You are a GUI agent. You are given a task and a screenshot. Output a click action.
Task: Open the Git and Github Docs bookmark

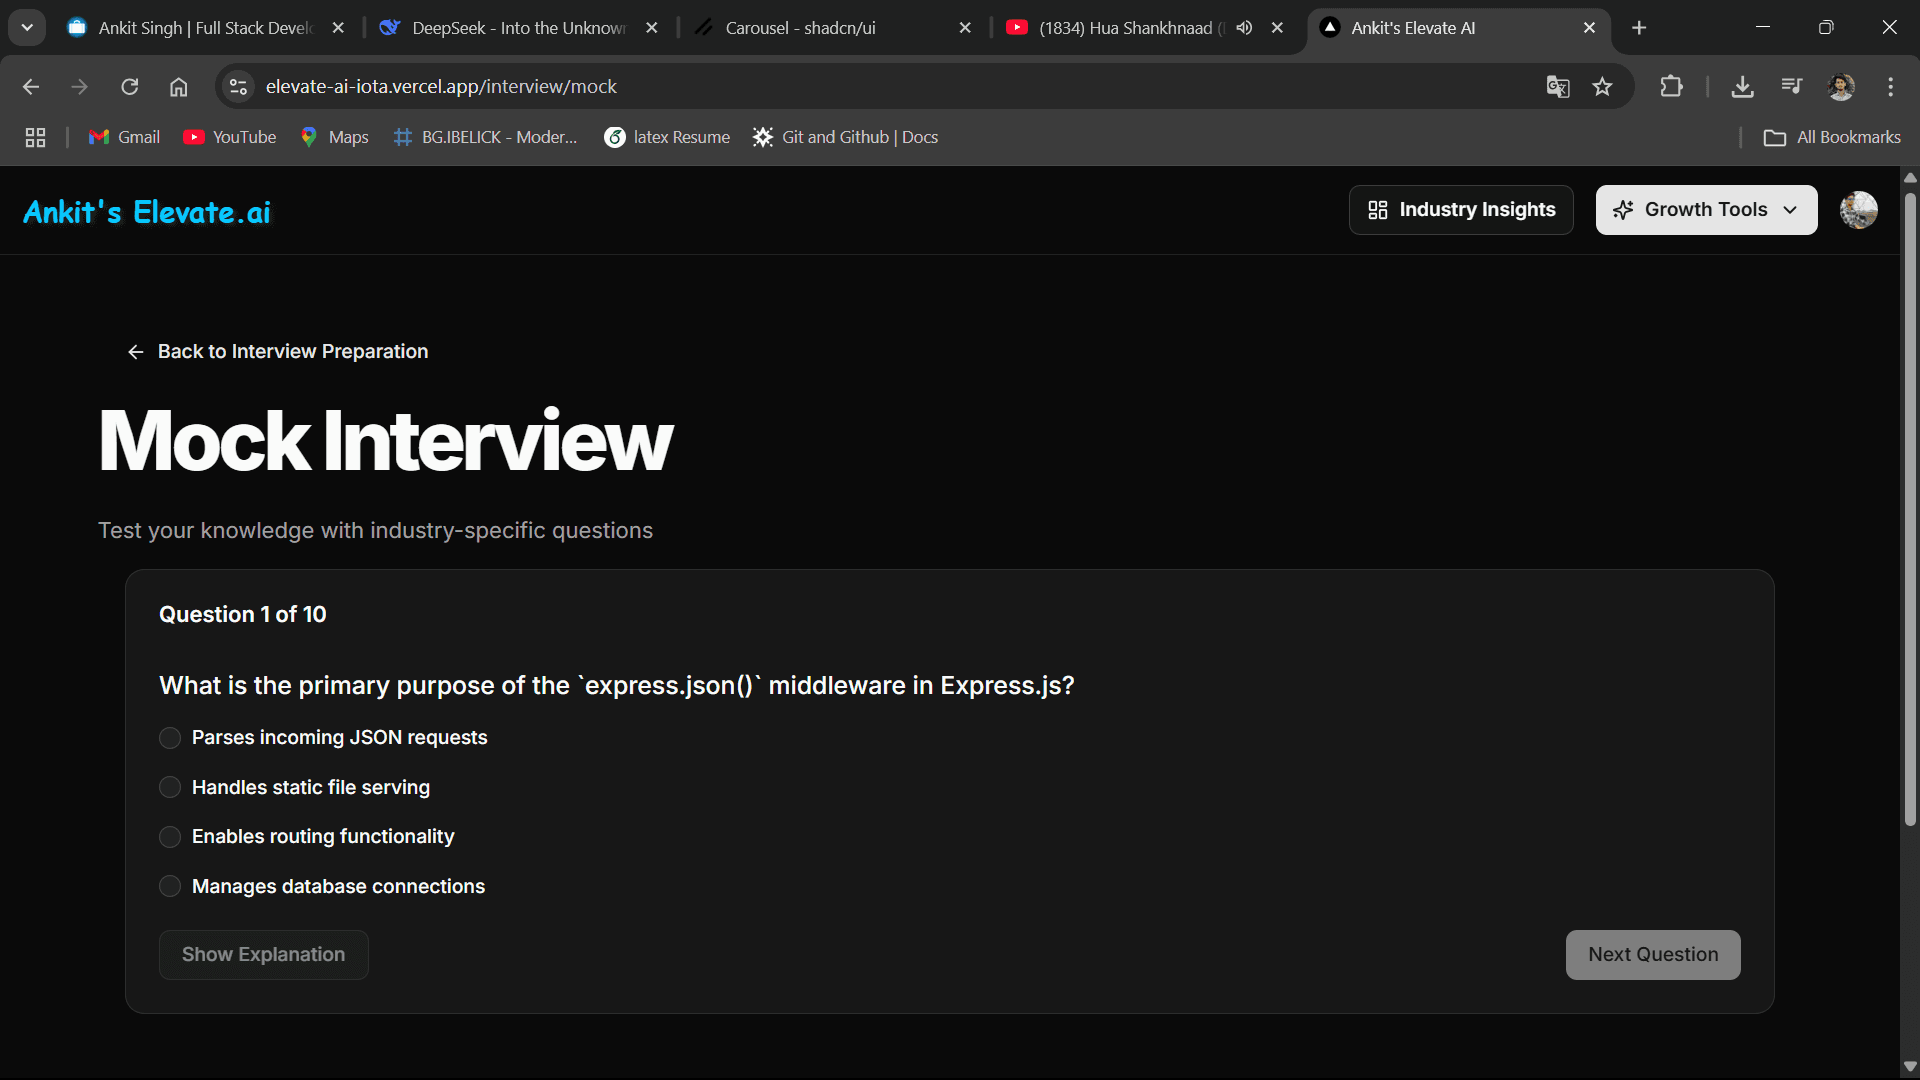point(846,138)
